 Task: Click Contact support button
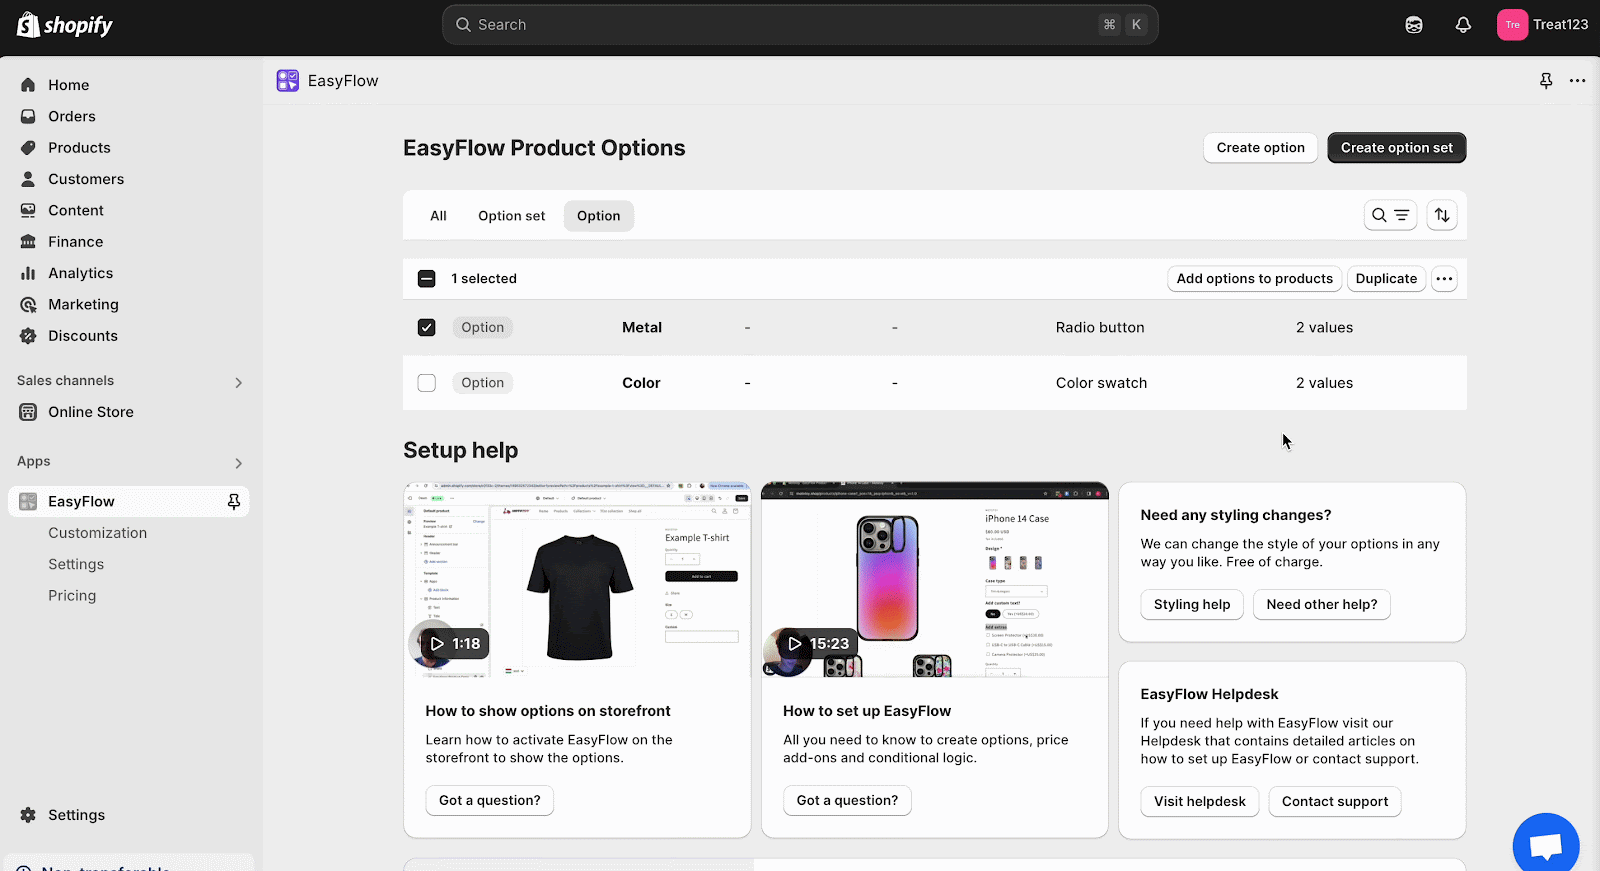pos(1335,802)
